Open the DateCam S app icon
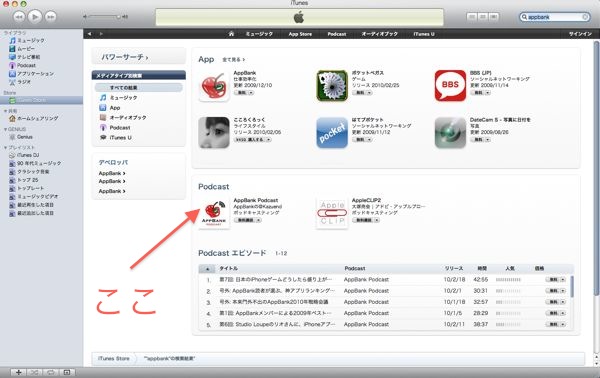 point(450,133)
